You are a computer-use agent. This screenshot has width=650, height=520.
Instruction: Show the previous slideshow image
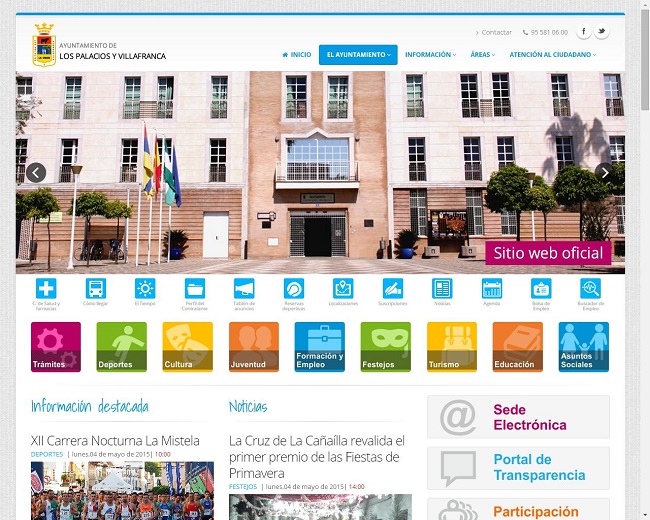tap(36, 173)
